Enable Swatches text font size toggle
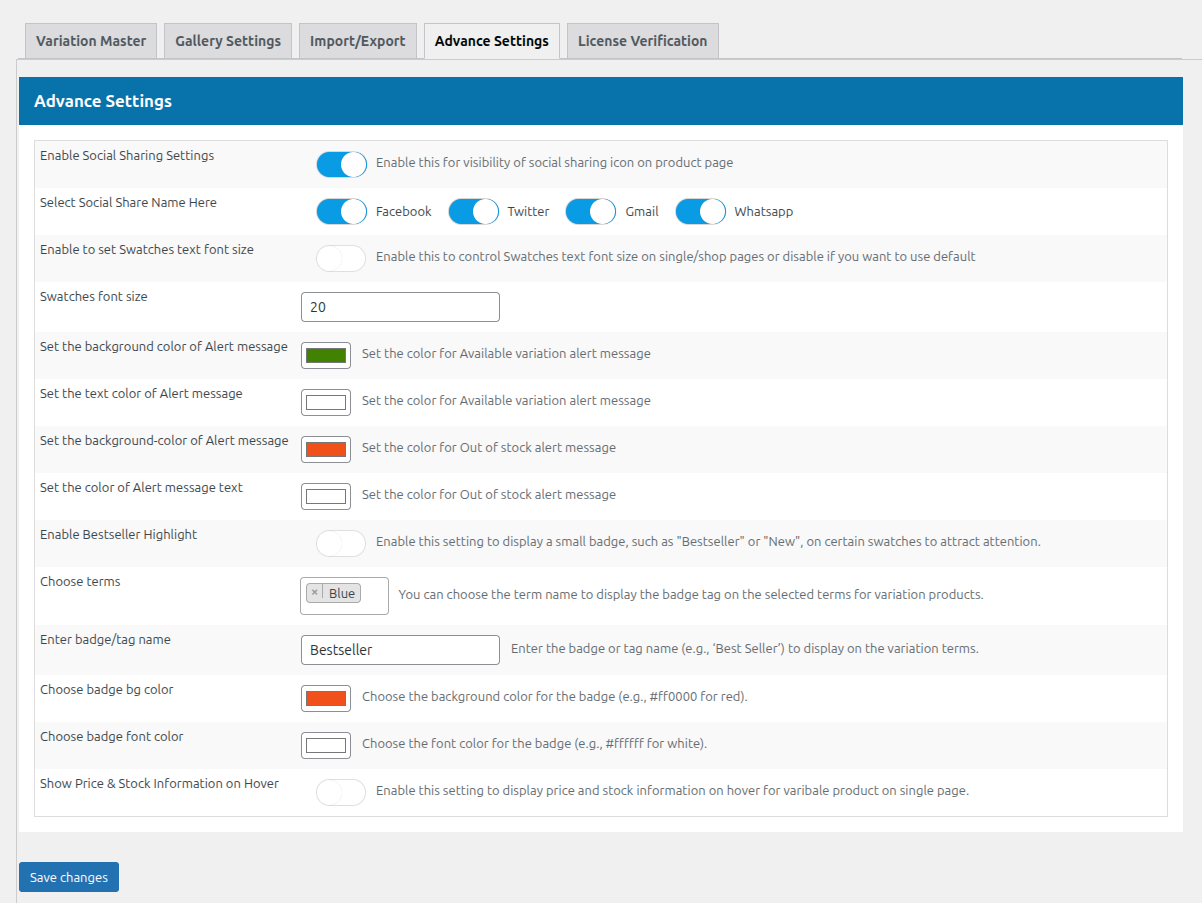 pyautogui.click(x=341, y=258)
